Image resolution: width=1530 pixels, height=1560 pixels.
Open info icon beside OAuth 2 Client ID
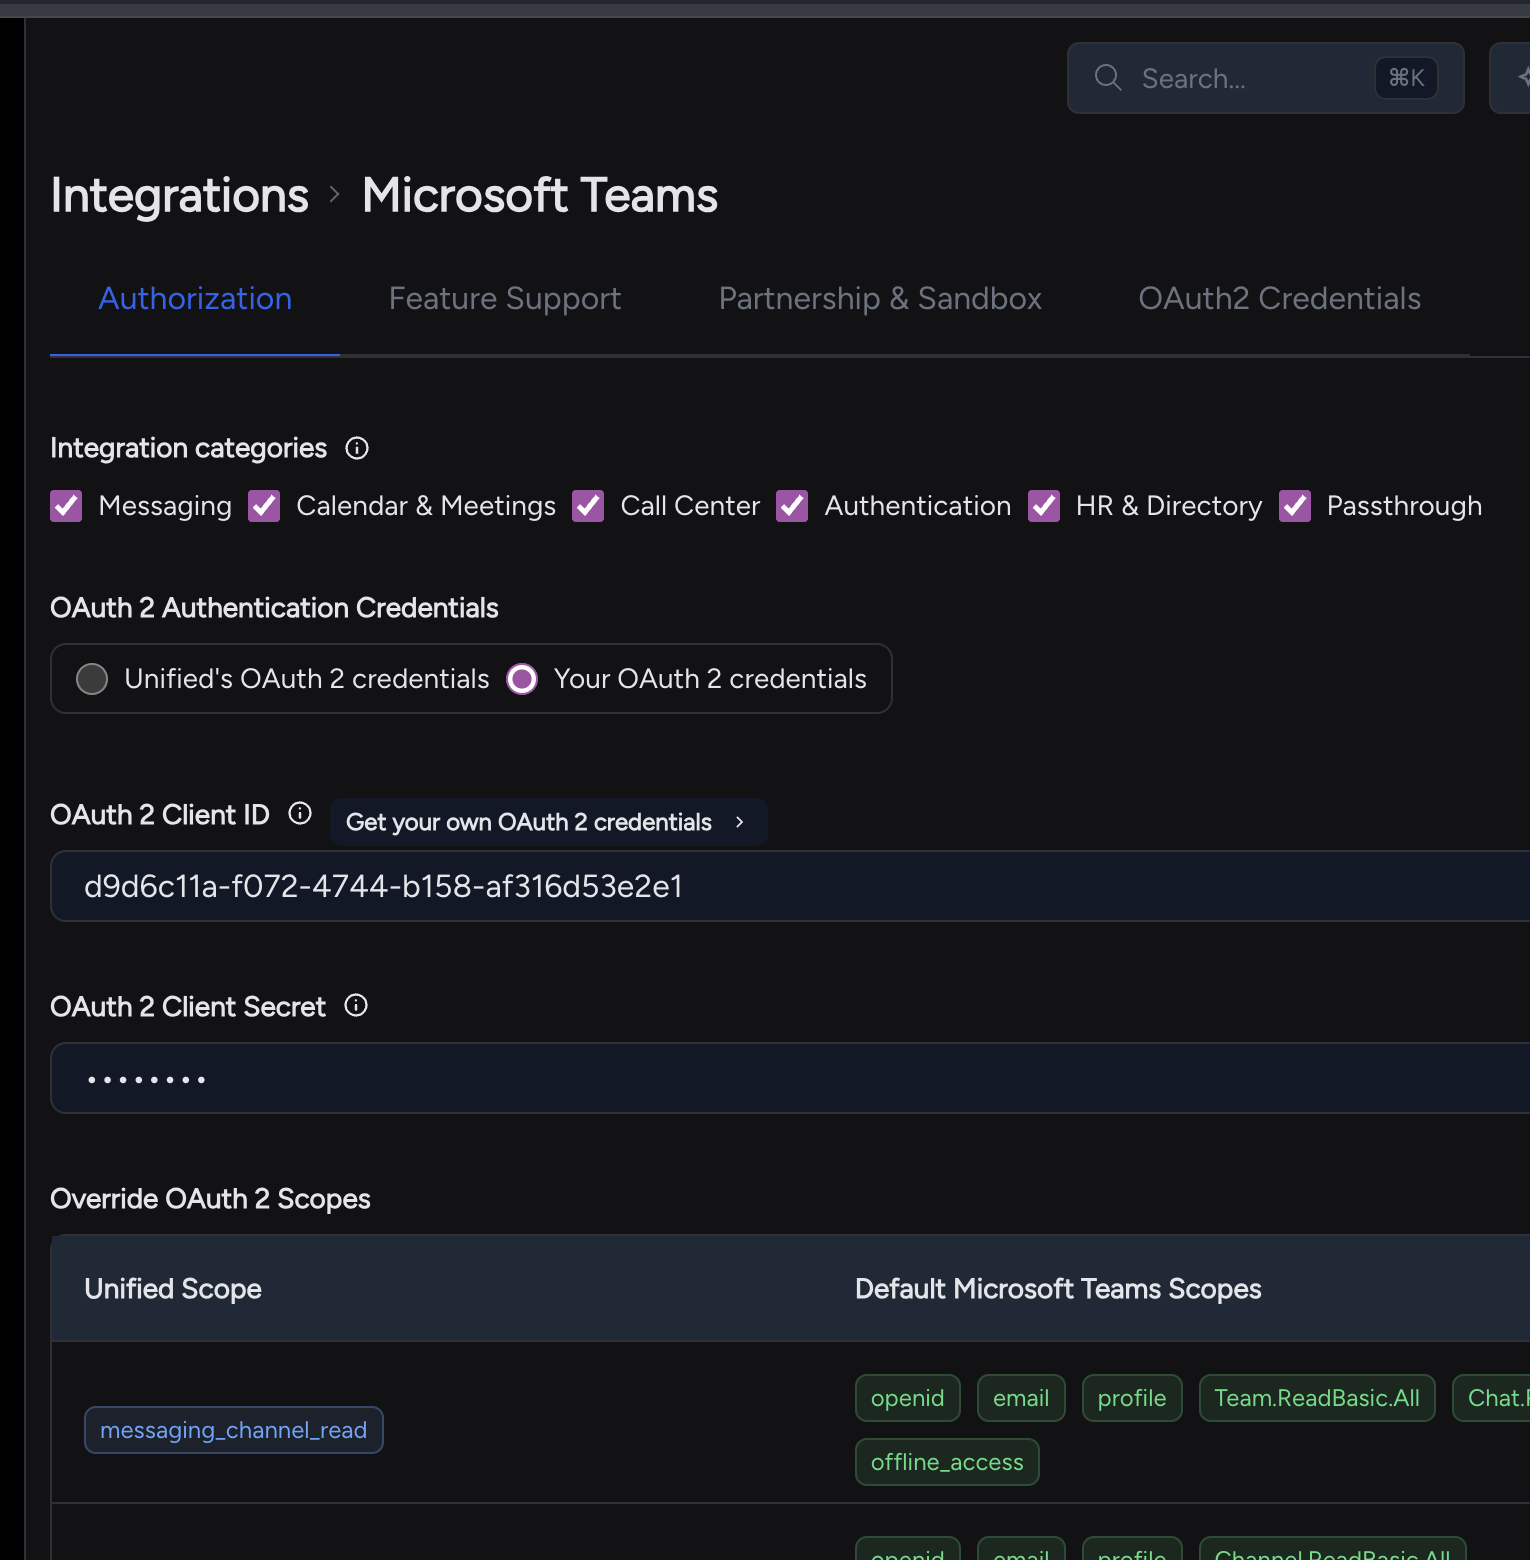coord(300,813)
